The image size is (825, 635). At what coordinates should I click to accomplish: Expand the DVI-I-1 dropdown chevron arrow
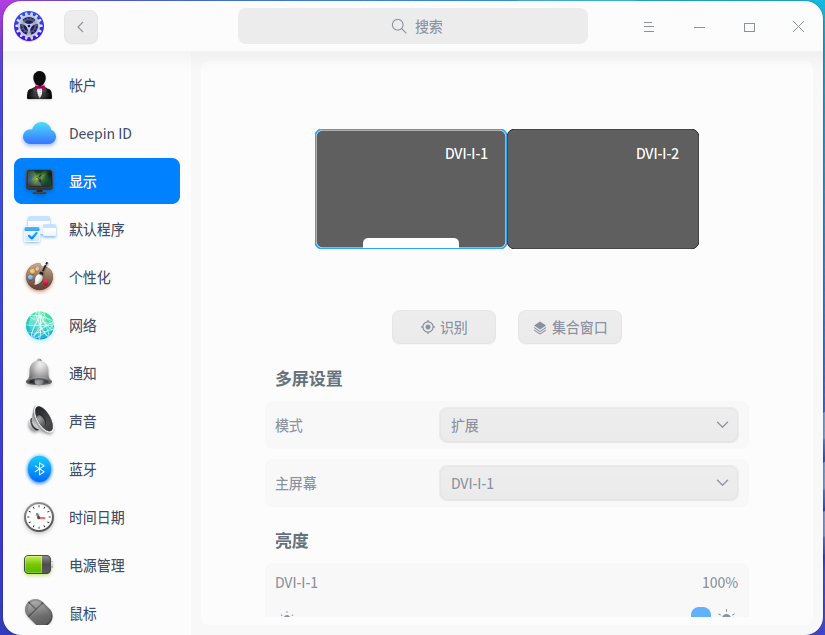(x=722, y=482)
